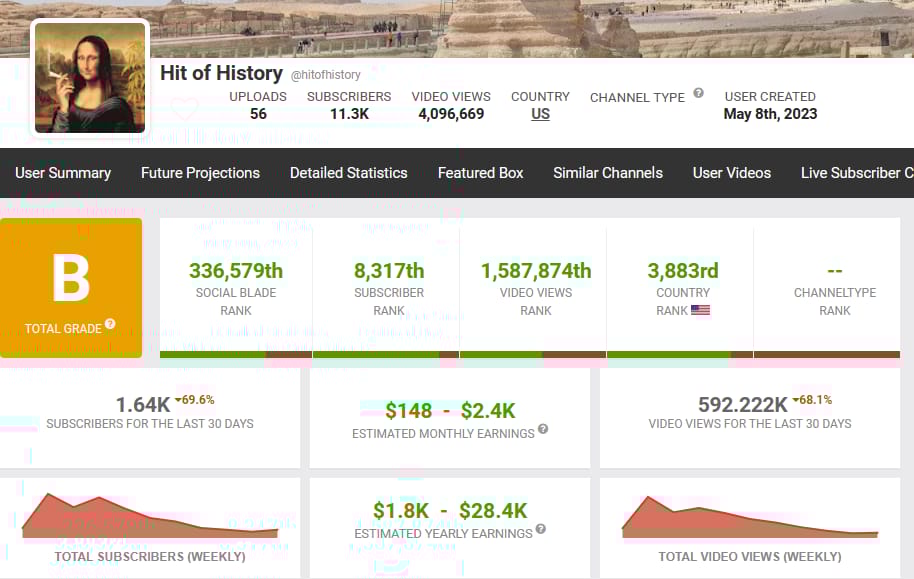Open the Estimated Yearly Earnings help icon

pos(541,529)
